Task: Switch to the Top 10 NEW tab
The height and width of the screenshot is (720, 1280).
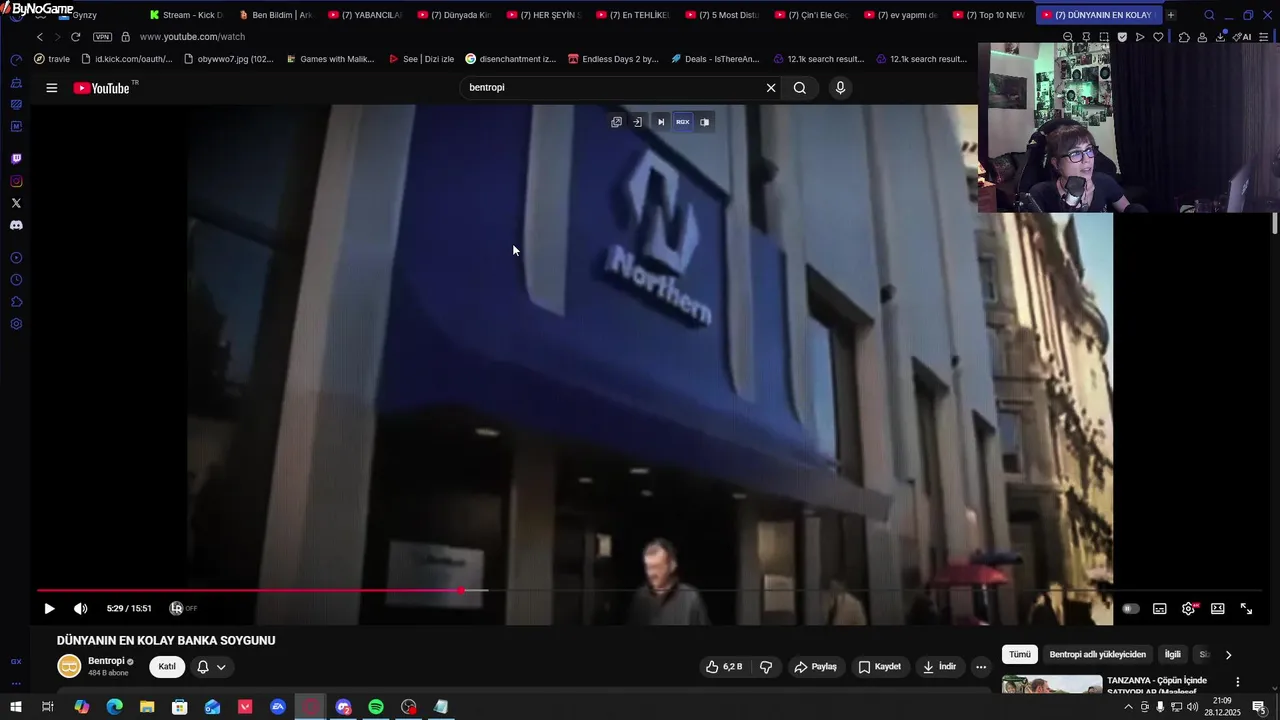Action: click(x=988, y=15)
